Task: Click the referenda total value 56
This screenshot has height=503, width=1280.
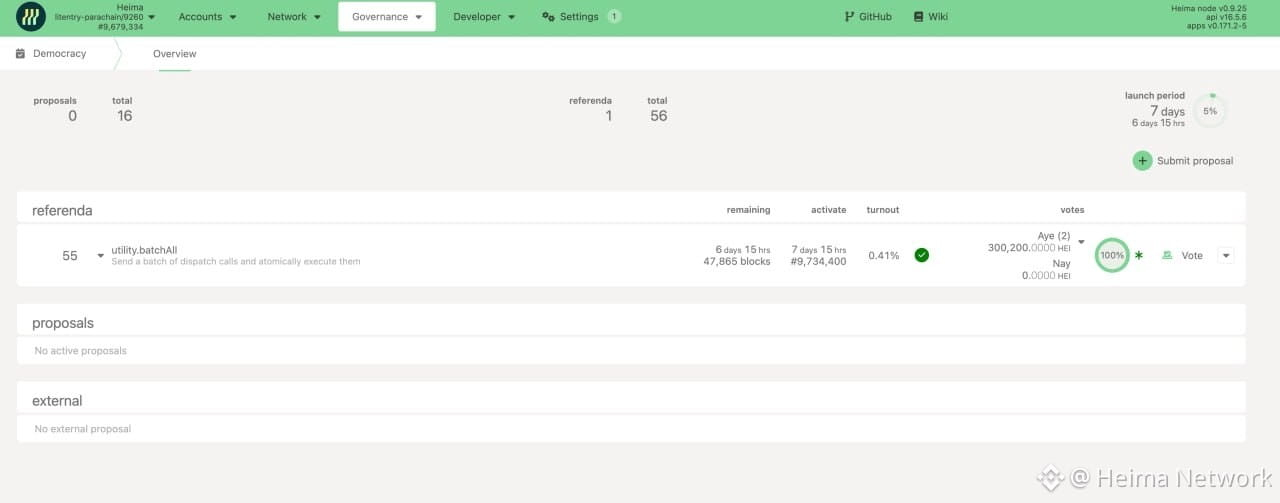Action: 658,116
